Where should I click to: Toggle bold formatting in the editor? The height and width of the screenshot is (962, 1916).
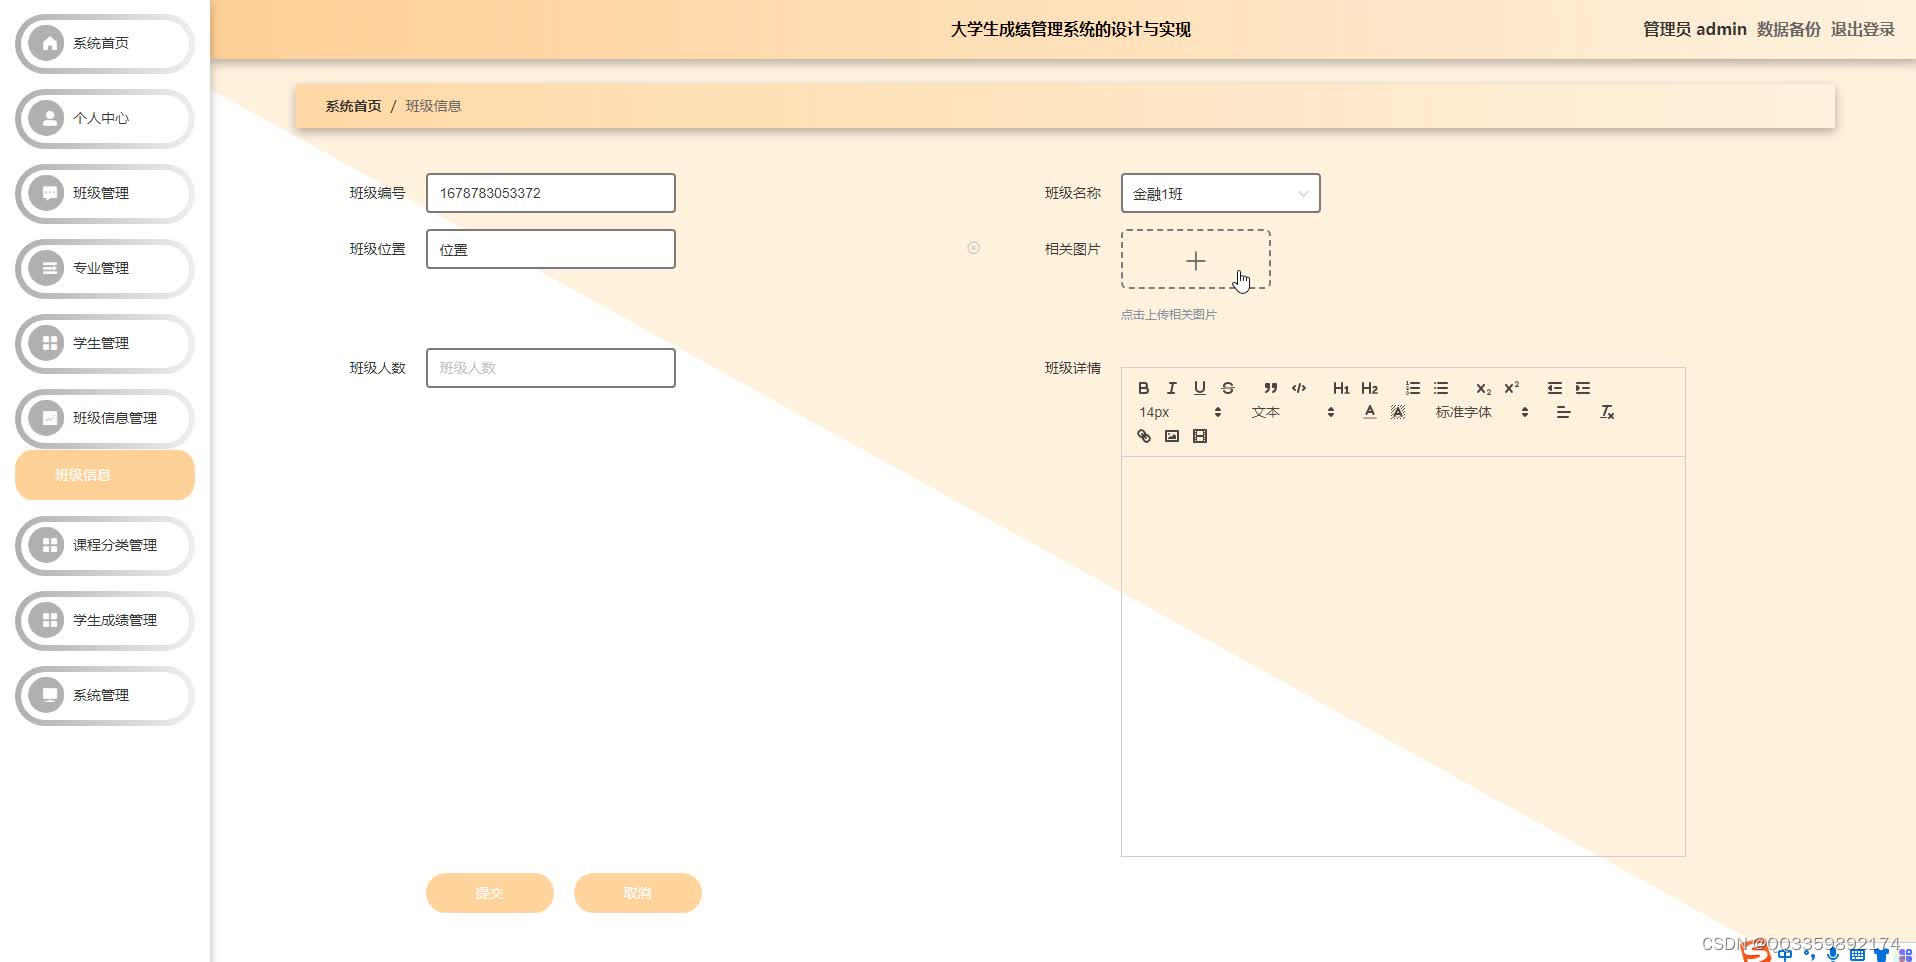[1143, 388]
